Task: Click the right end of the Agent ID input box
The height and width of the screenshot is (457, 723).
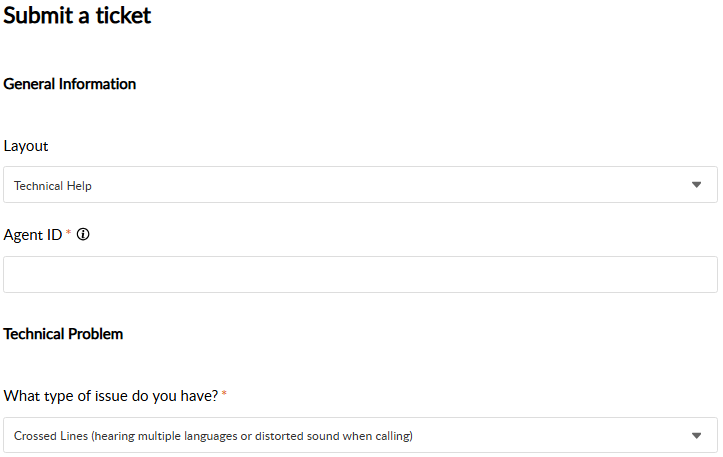Action: click(x=701, y=274)
